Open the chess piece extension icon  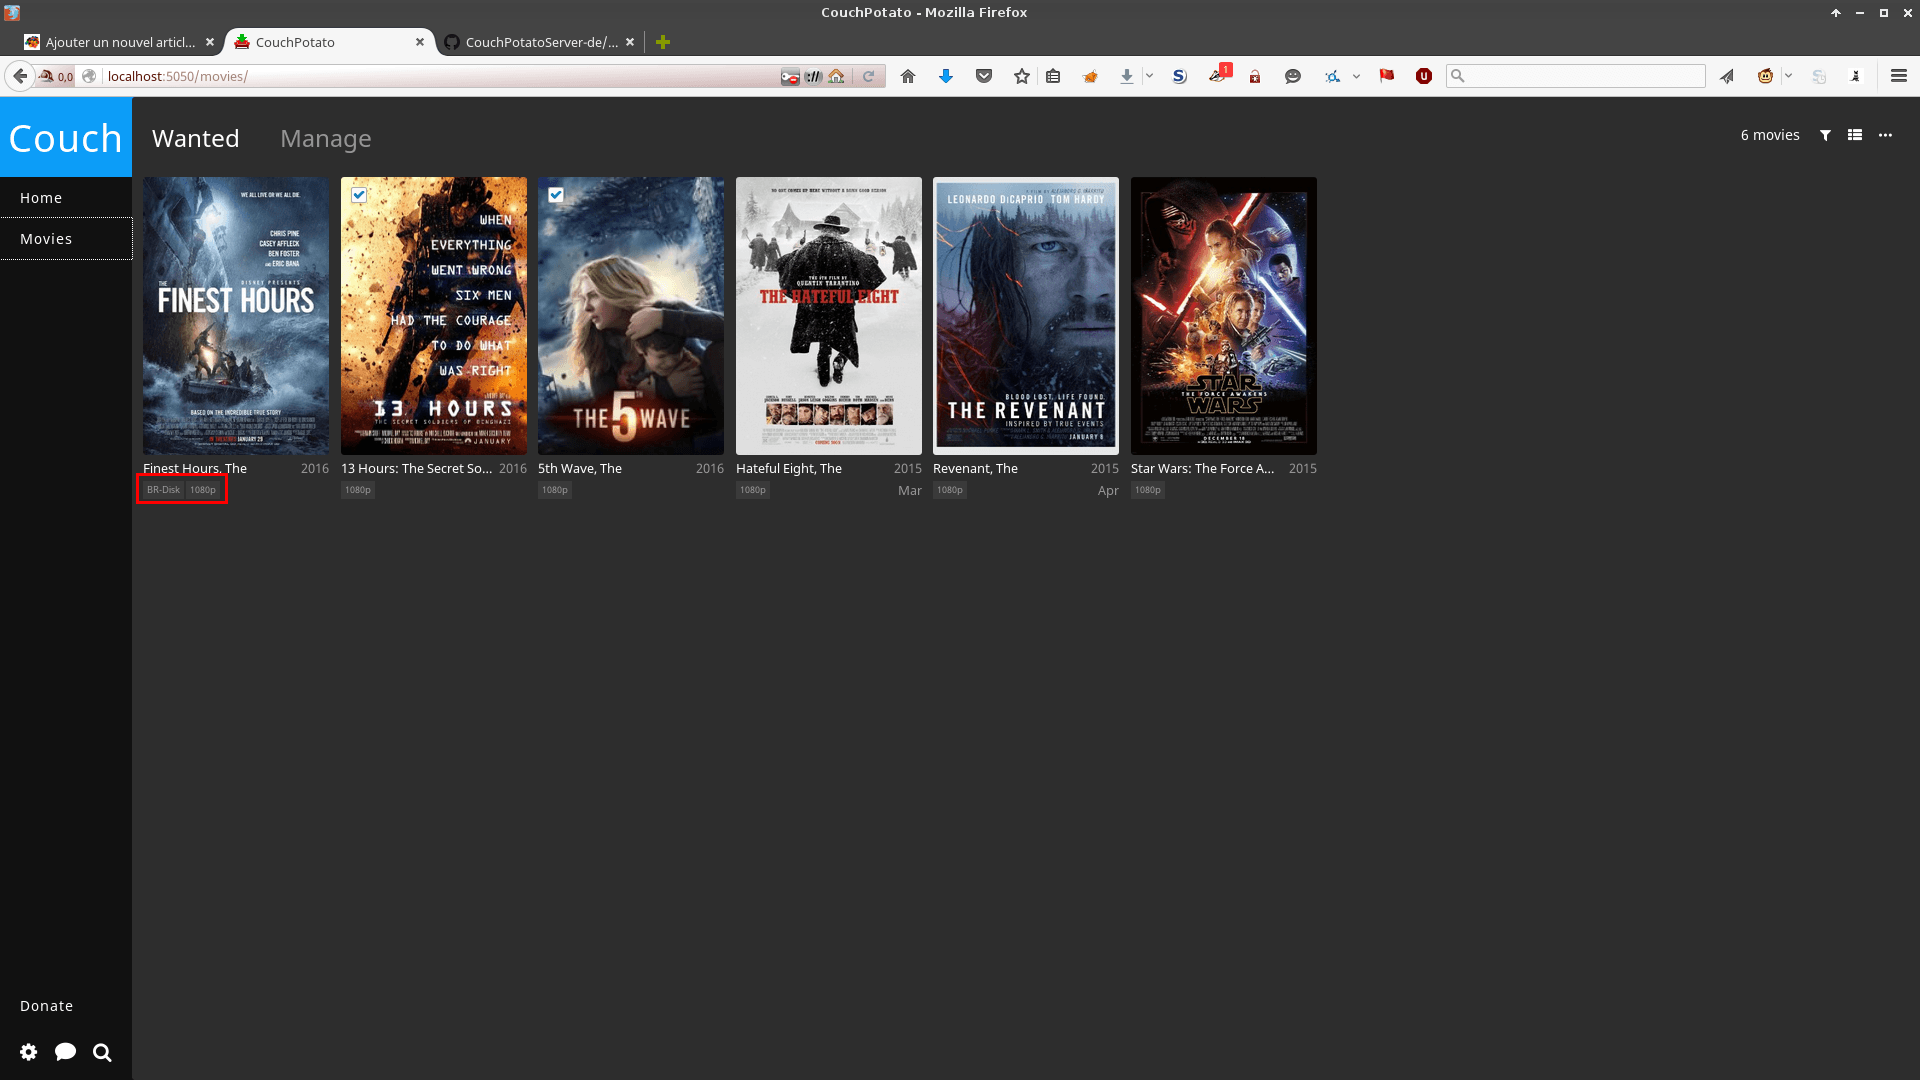[1856, 76]
